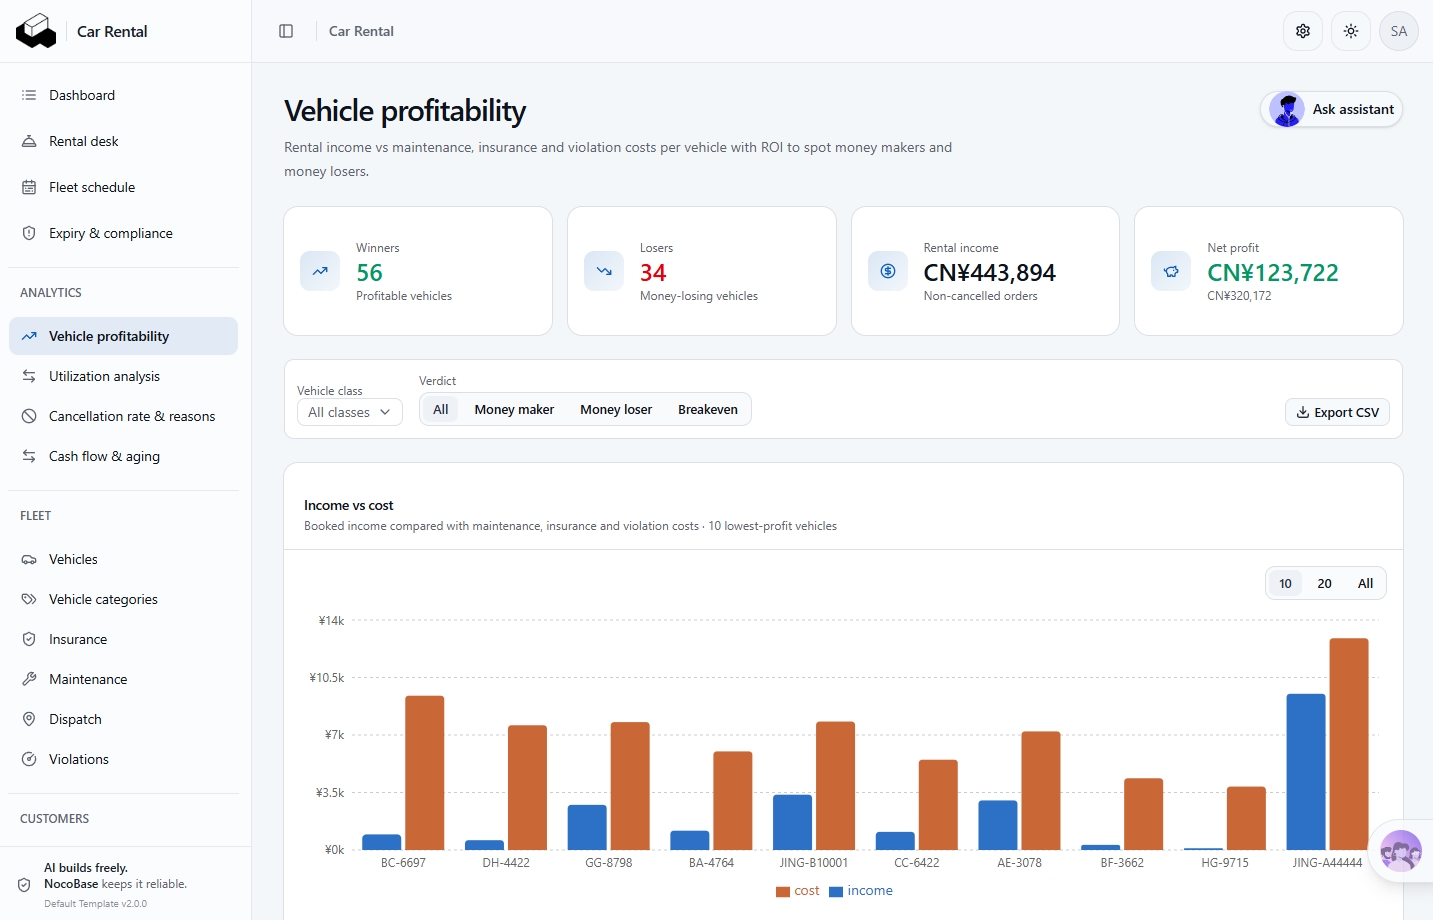
Task: Click the Maintenance wrench icon
Action: coord(29,679)
